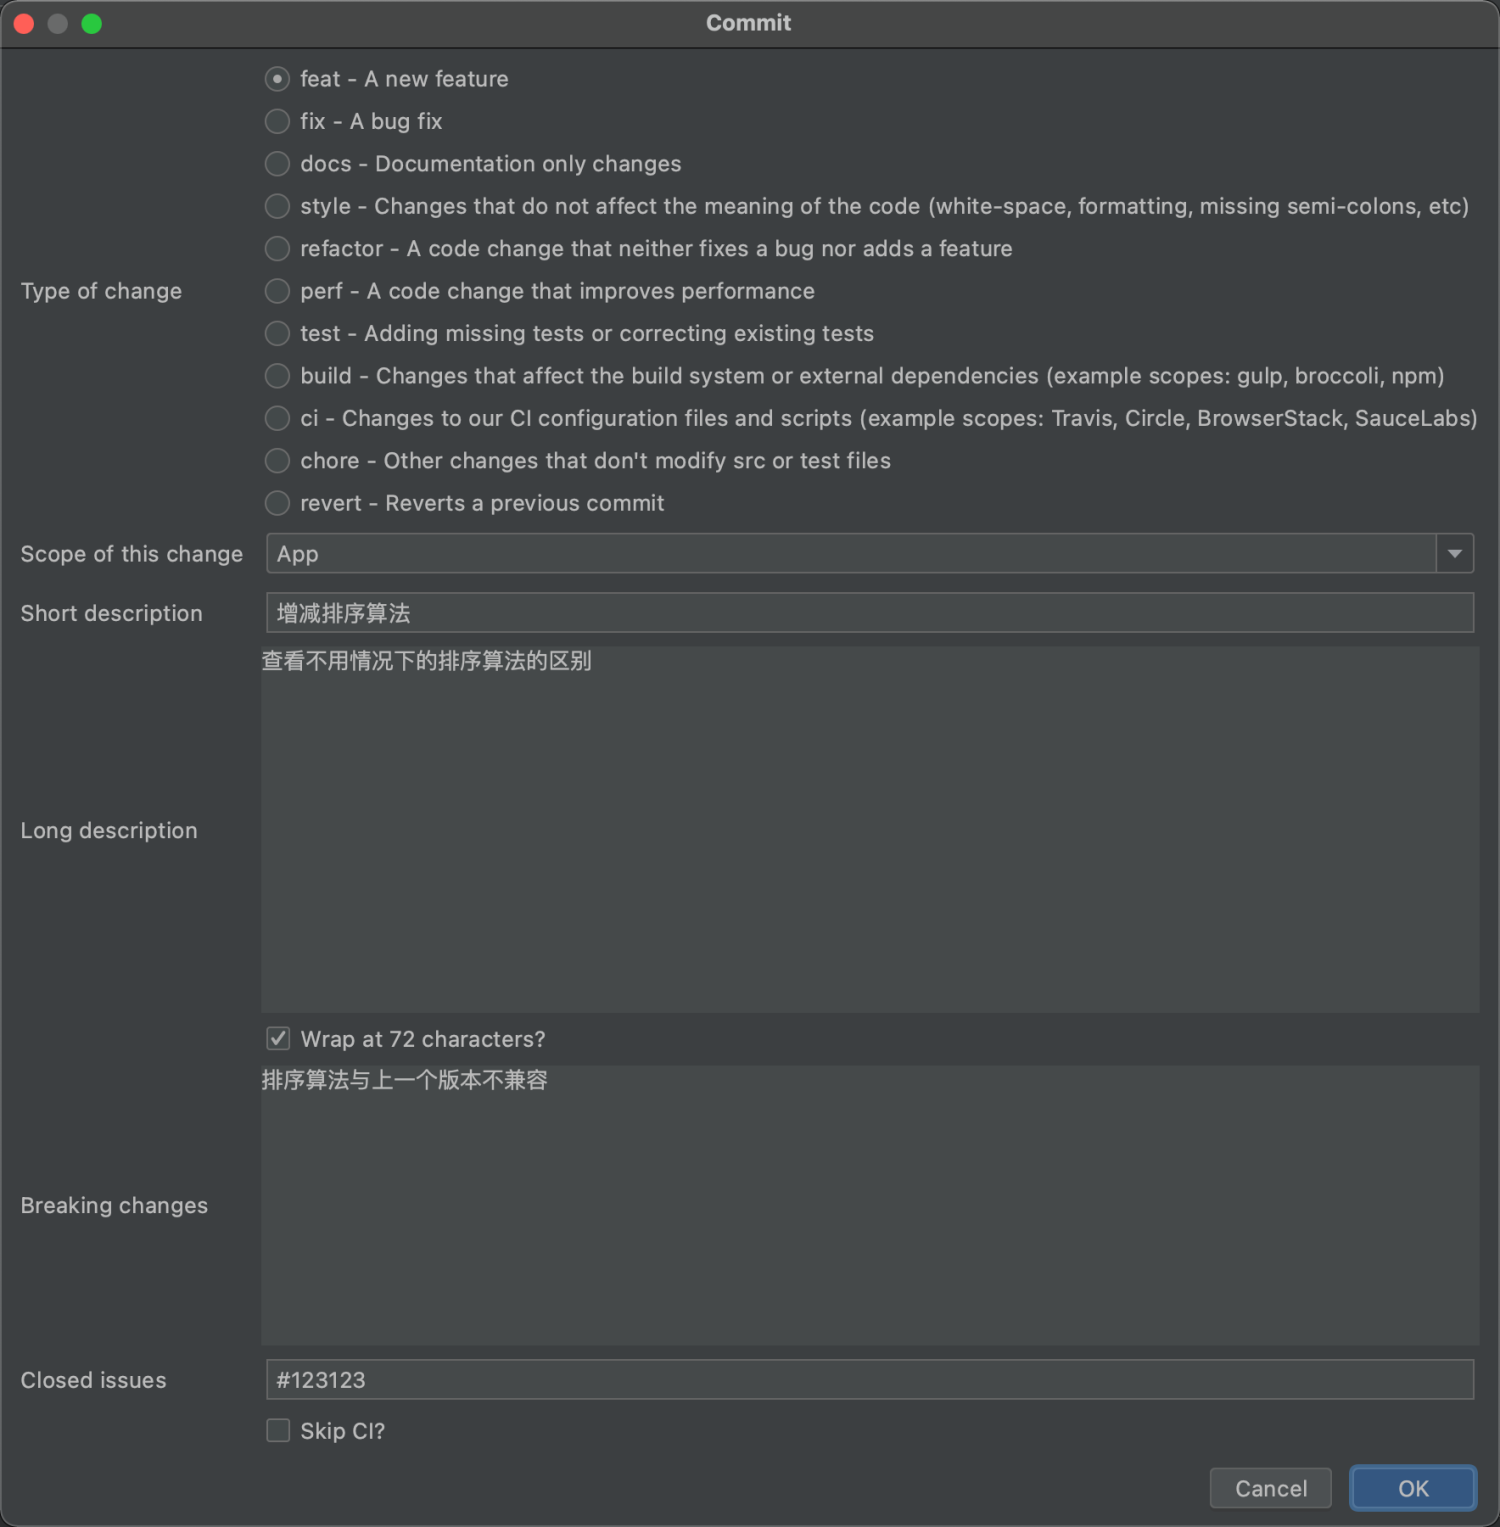Choose the 'revert' previous commit option
1500x1527 pixels.
pos(278,503)
